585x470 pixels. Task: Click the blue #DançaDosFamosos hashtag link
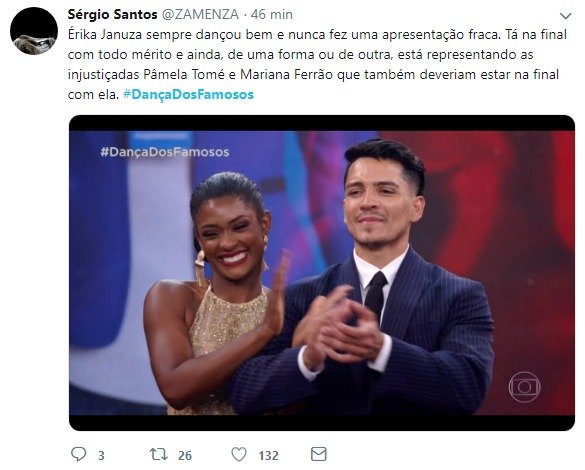coord(188,94)
